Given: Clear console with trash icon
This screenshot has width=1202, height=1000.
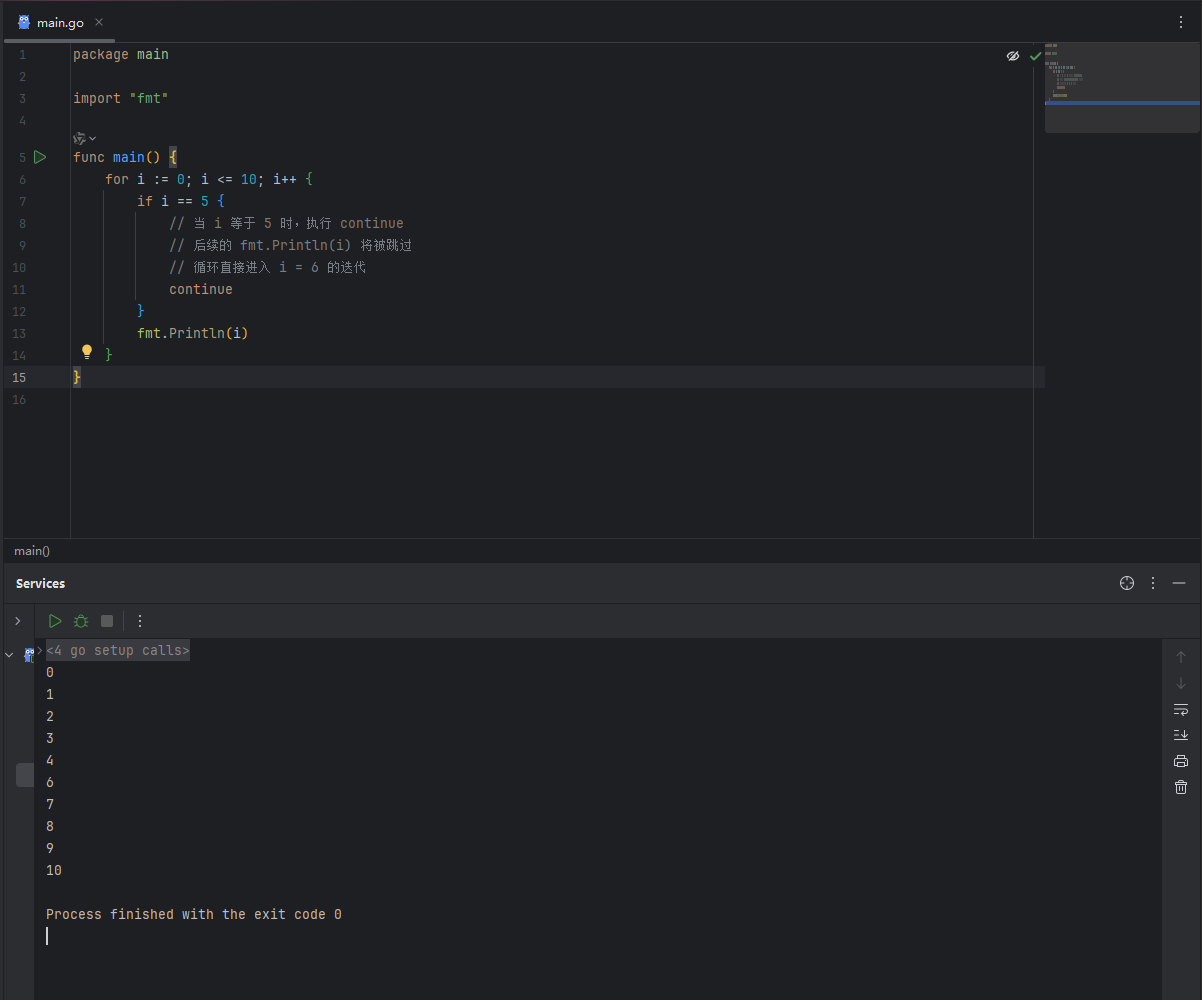Looking at the screenshot, I should click(x=1181, y=787).
